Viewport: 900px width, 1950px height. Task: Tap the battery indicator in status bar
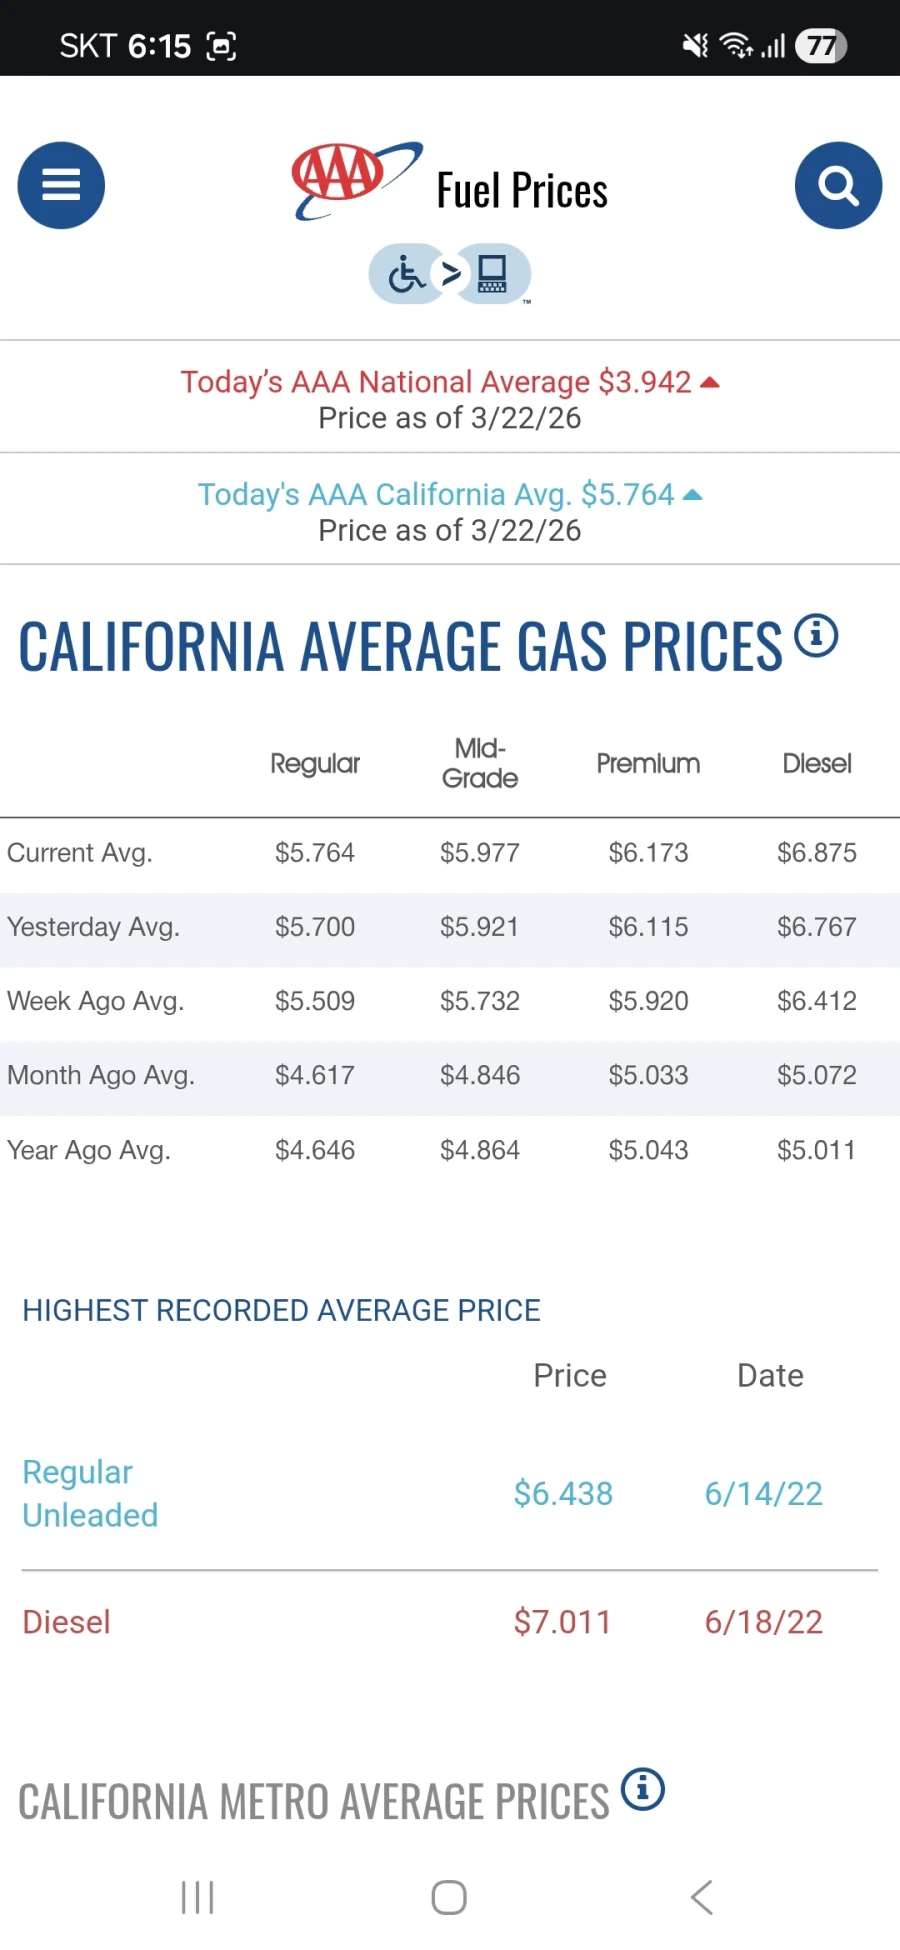click(821, 46)
